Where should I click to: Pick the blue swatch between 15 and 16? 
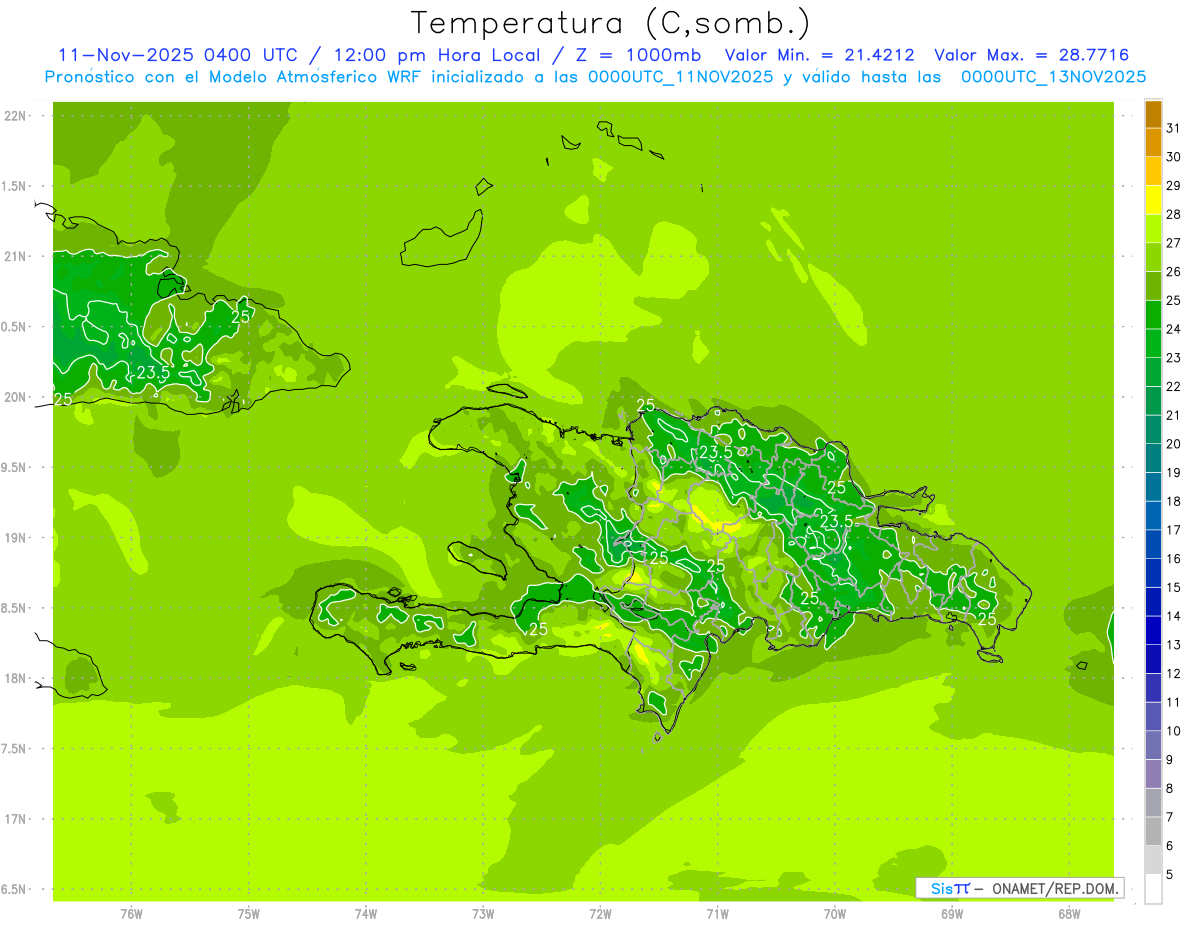pos(1153,573)
